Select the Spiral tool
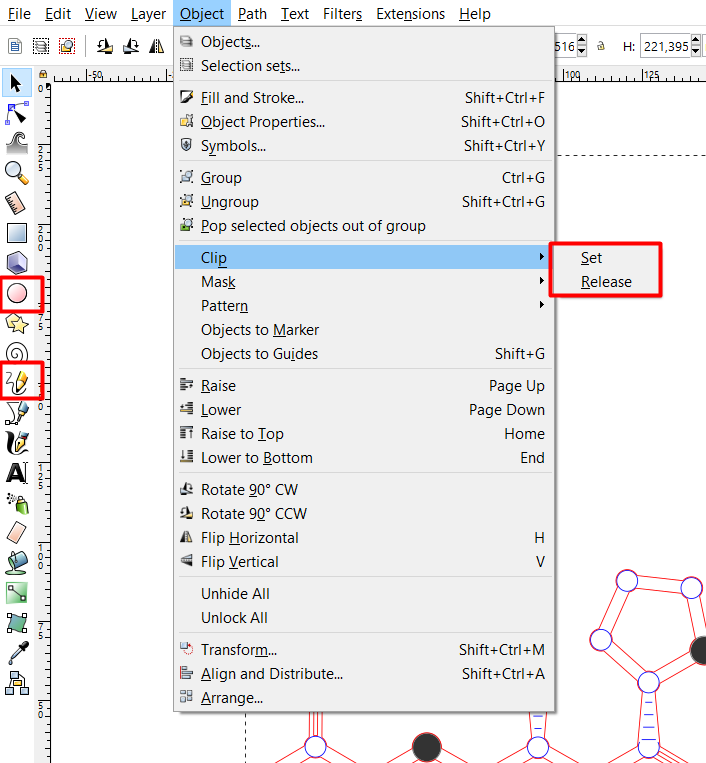 pyautogui.click(x=17, y=353)
